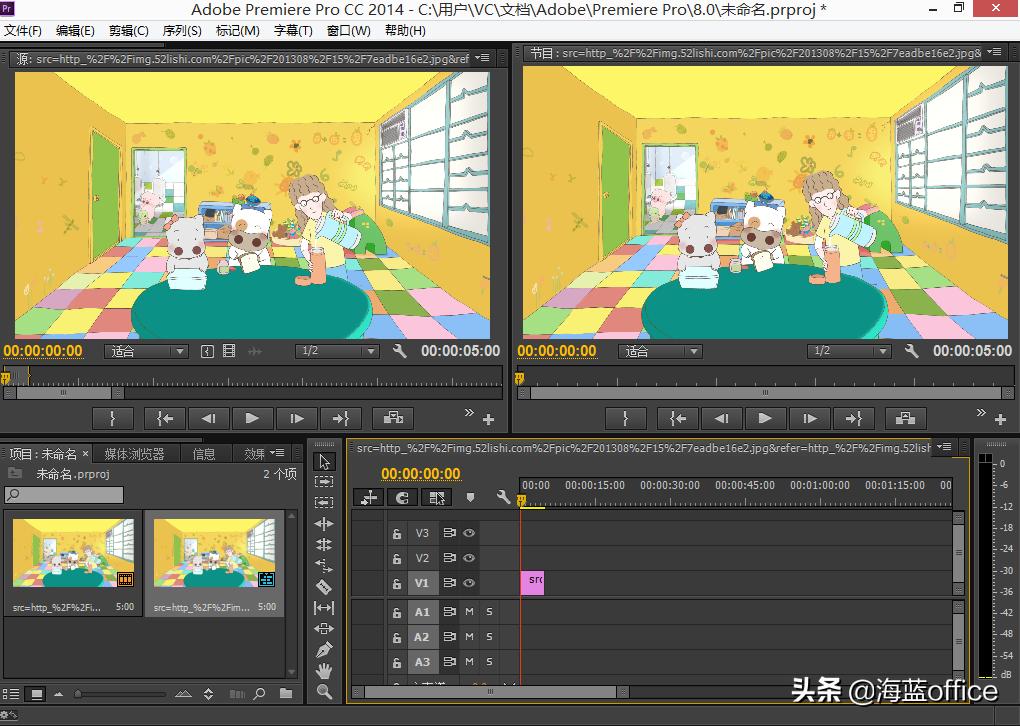Switch to the 媒体浏览器 tab
Viewport: 1020px width, 726px height.
[134, 454]
